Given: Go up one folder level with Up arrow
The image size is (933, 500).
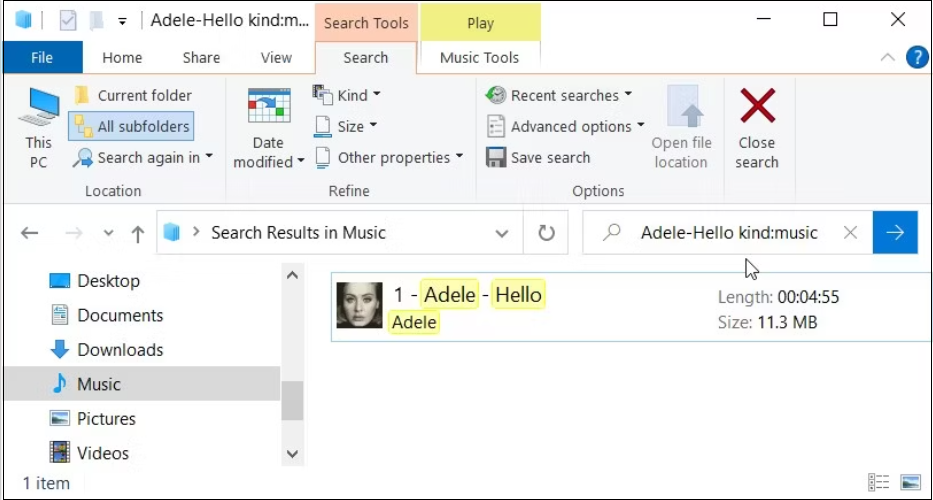Looking at the screenshot, I should click(x=138, y=233).
